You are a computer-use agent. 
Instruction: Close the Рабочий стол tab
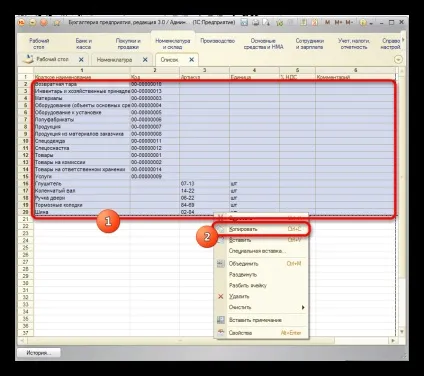81,60
